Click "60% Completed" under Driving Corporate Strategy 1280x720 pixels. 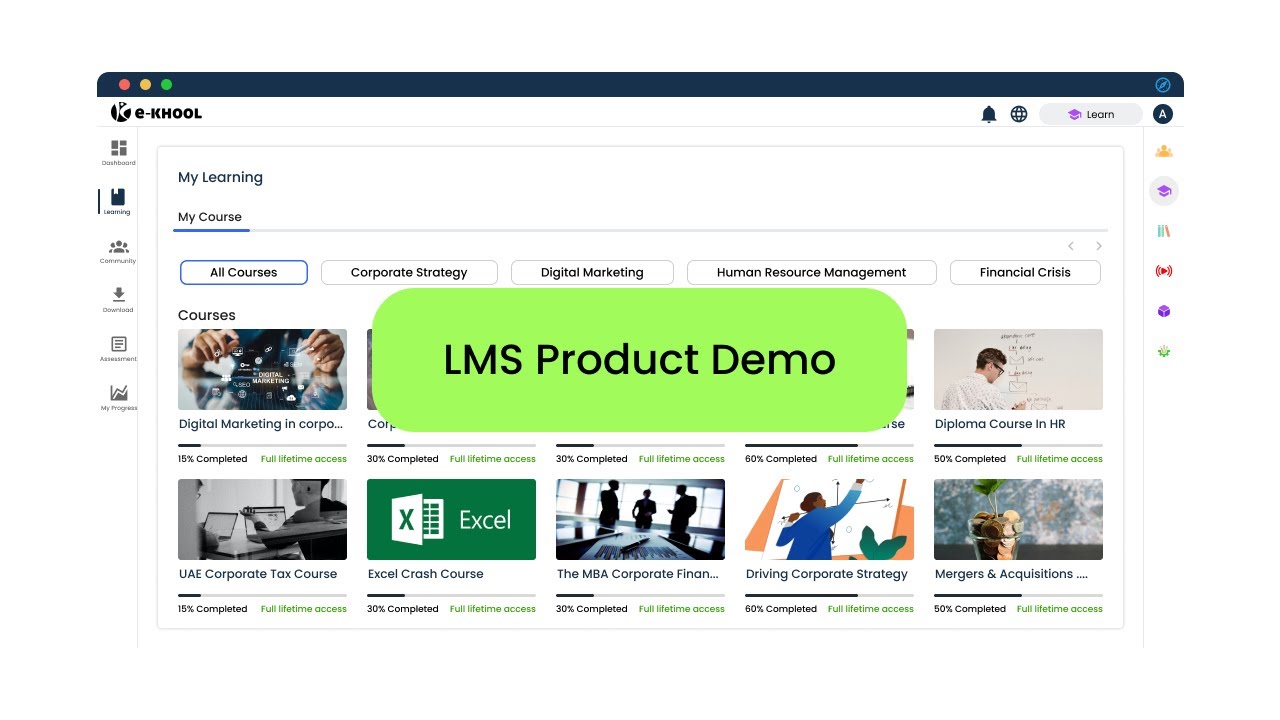pyautogui.click(x=781, y=609)
